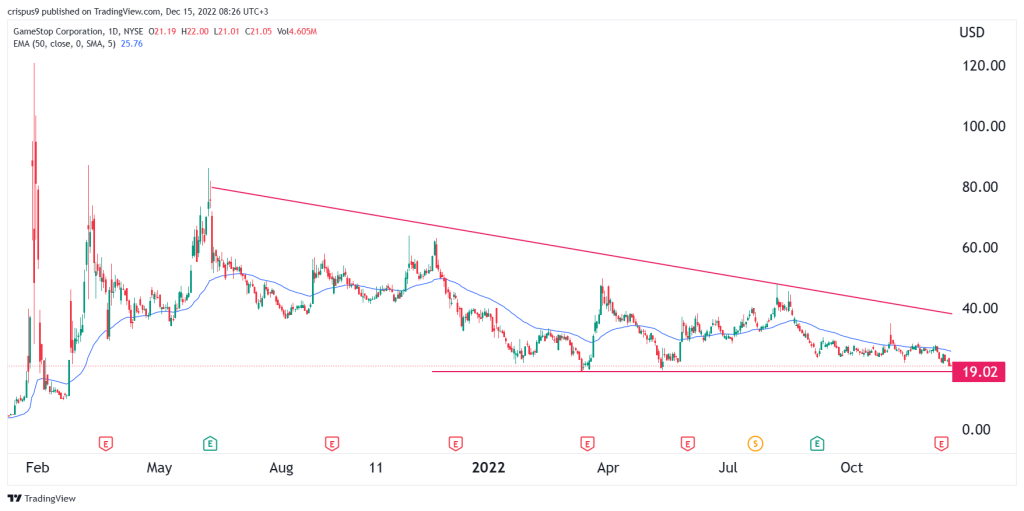Click the red earnings marker between Feb and May
Image resolution: width=1024 pixels, height=511 pixels.
coord(104,444)
